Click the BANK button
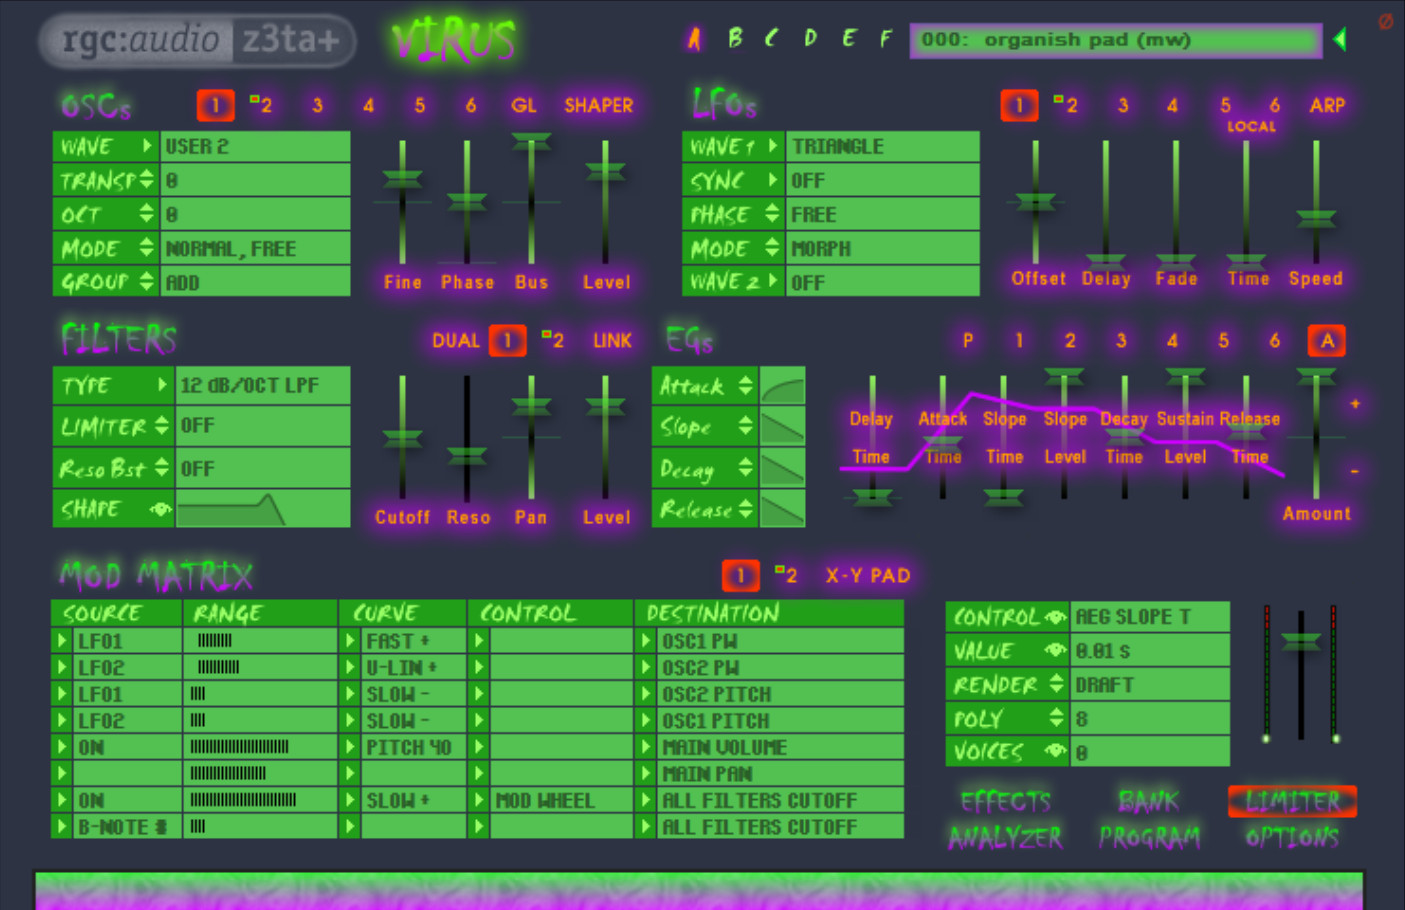Screen dimensions: 1405x910 [1149, 801]
